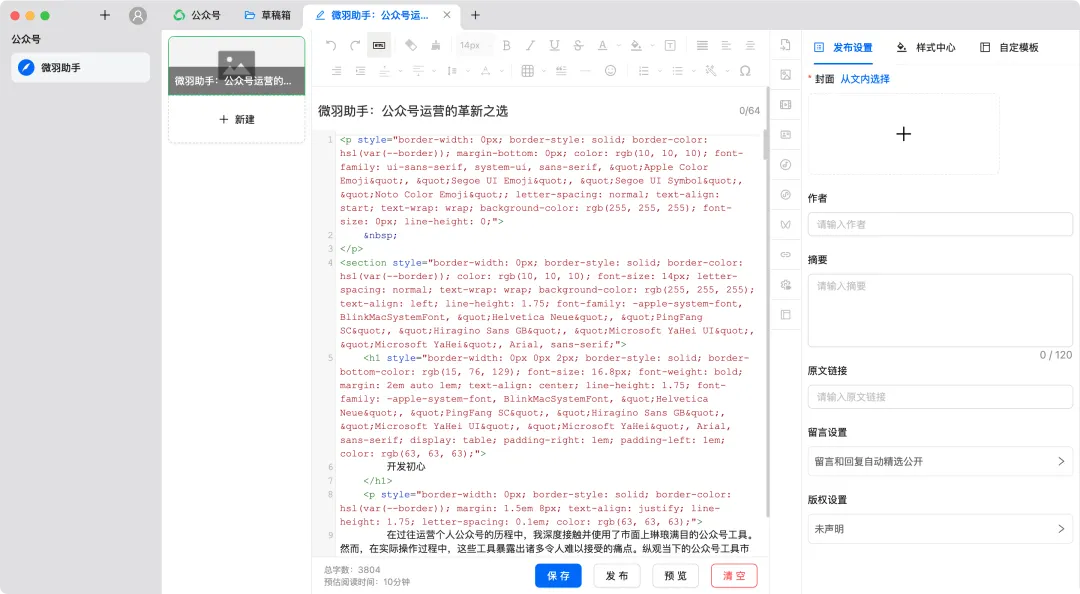
Task: Click the import document icon in side strip
Action: coord(785,45)
